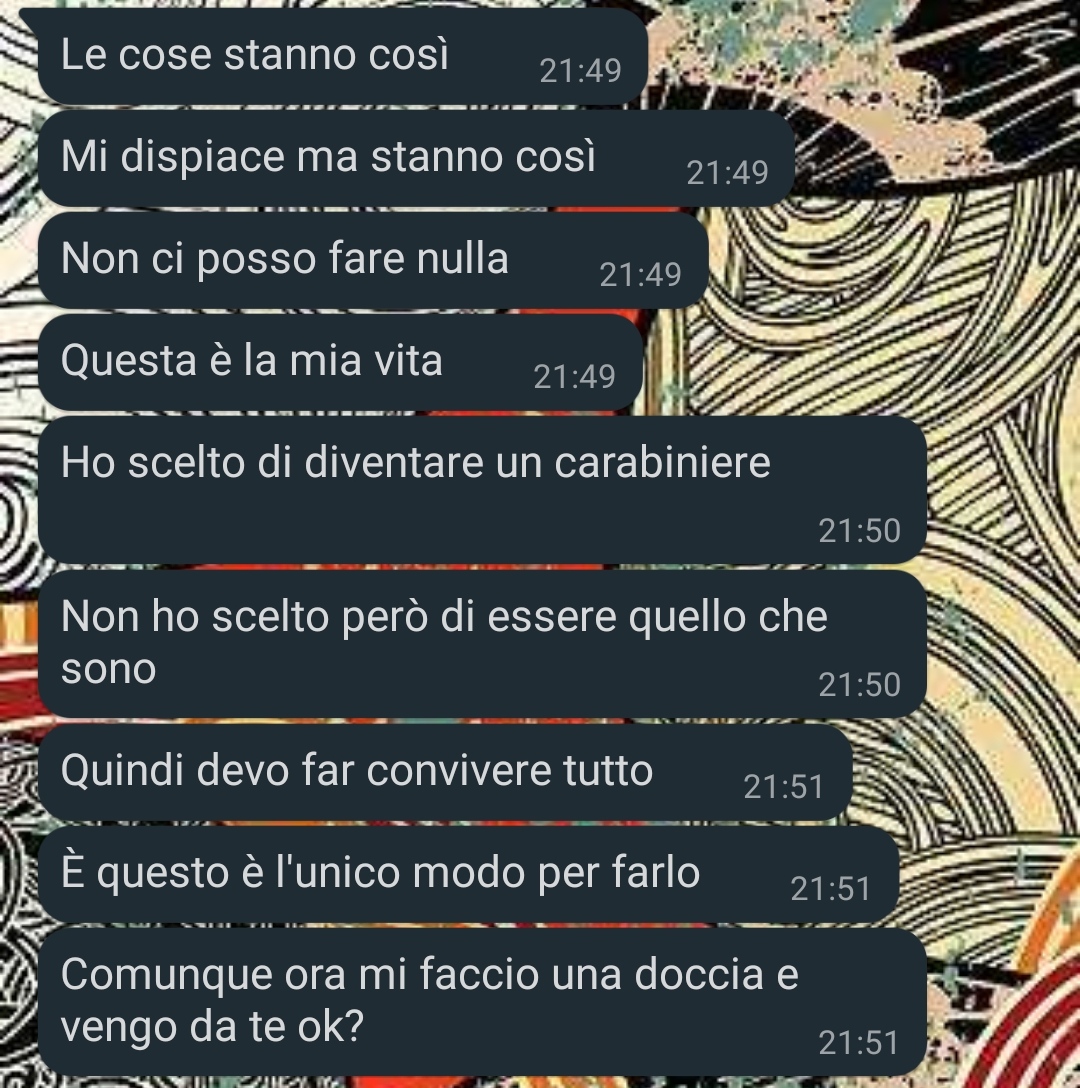Screen dimensions: 1080x1088
Task: Click the 21:50 timestamp under "quello che sono"
Action: click(x=859, y=685)
